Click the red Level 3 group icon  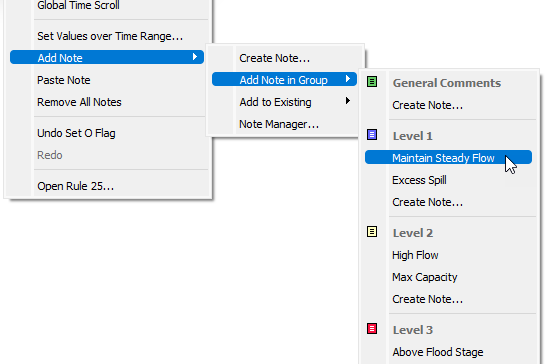[372, 328]
